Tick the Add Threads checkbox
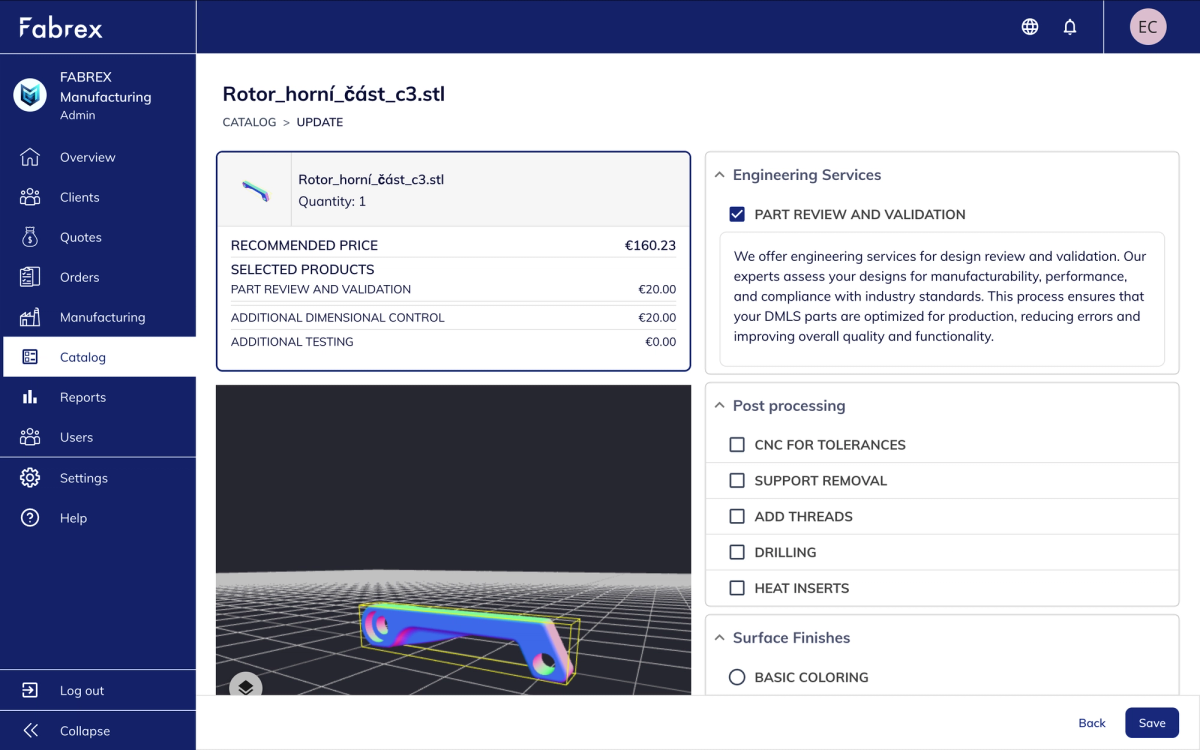 pos(737,517)
